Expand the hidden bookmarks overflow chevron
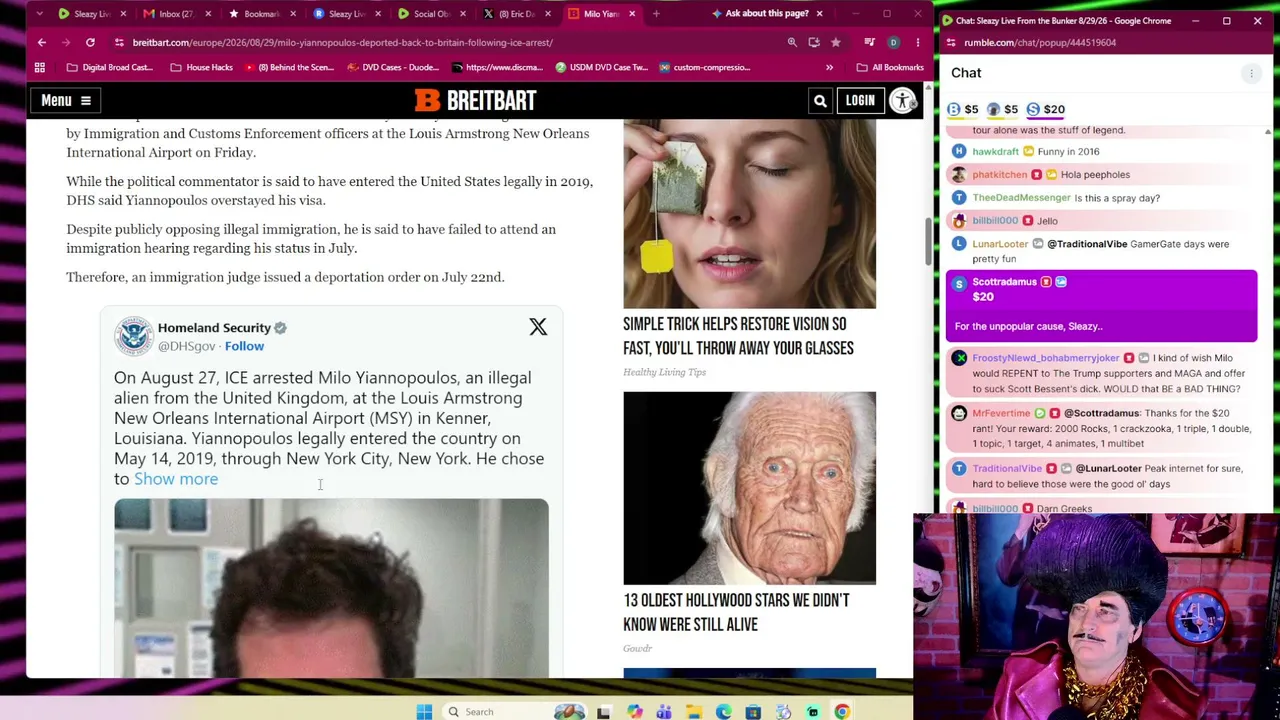1280x720 pixels. pos(829,67)
